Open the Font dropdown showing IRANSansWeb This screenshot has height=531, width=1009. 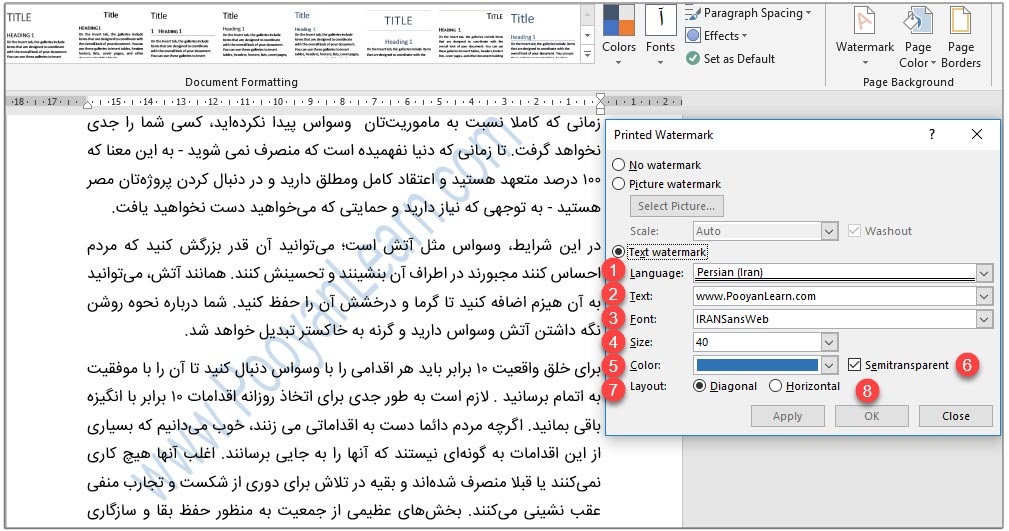985,319
